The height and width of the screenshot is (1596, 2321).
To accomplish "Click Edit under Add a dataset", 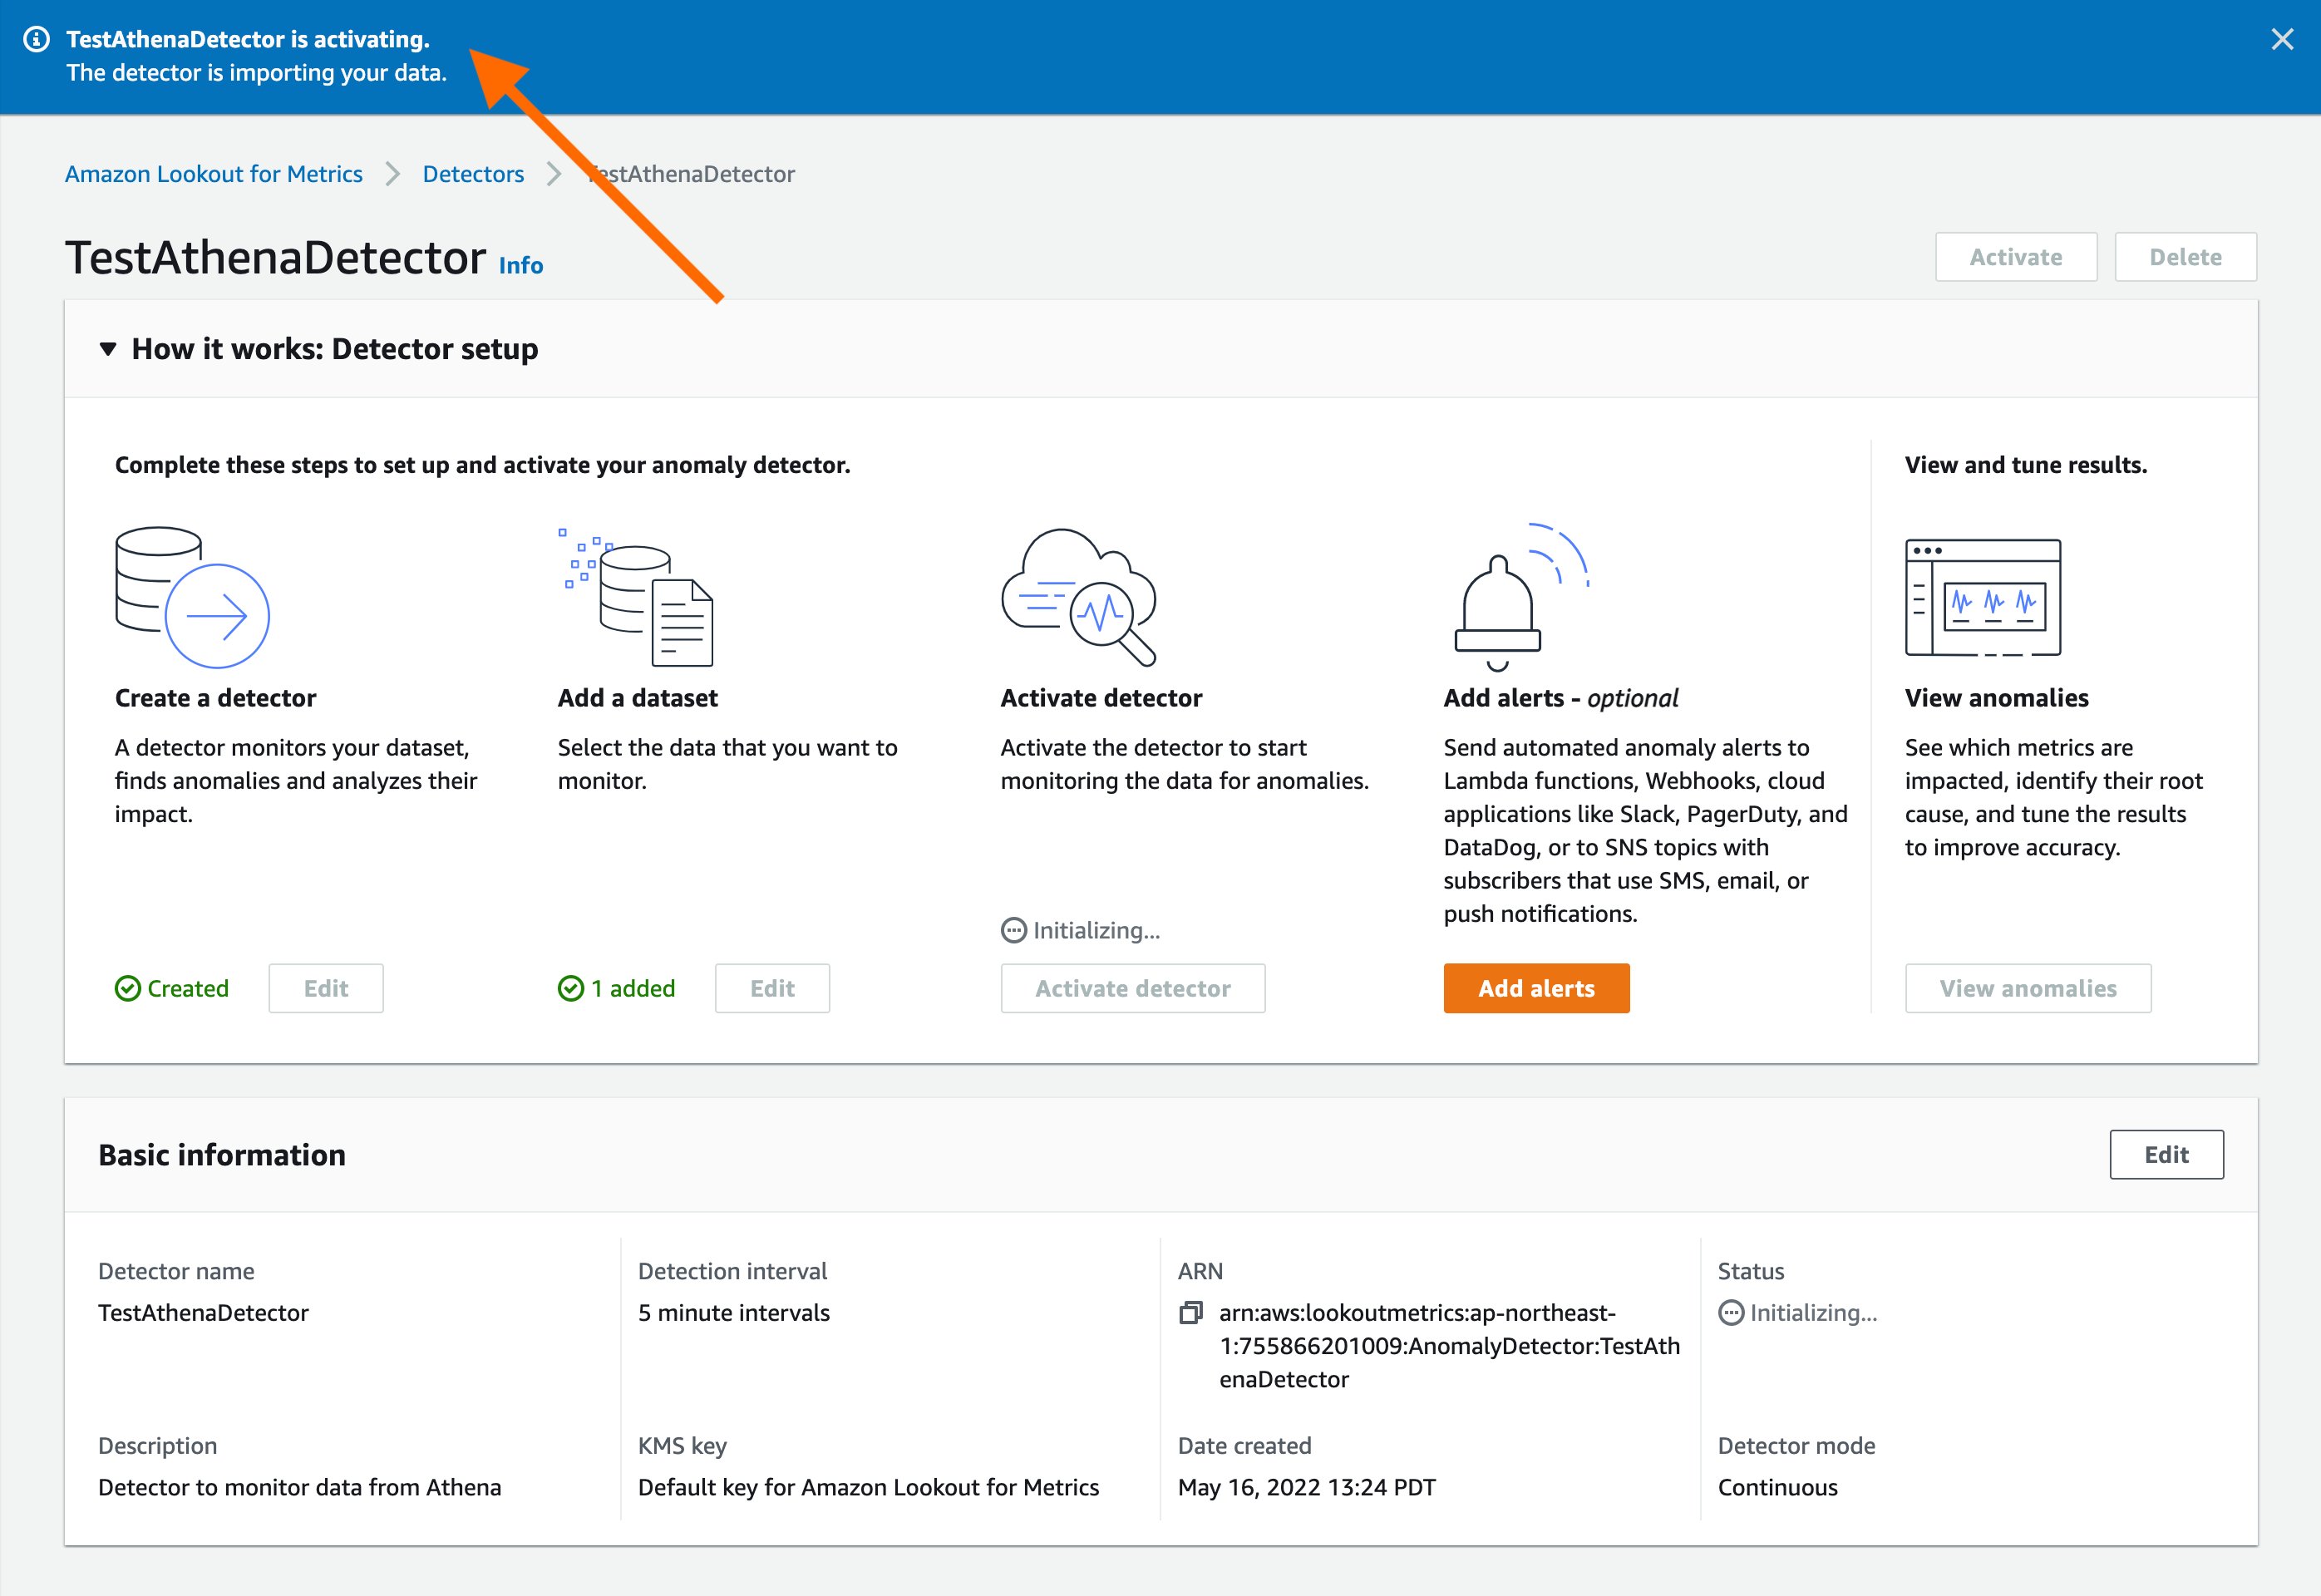I will coord(772,989).
